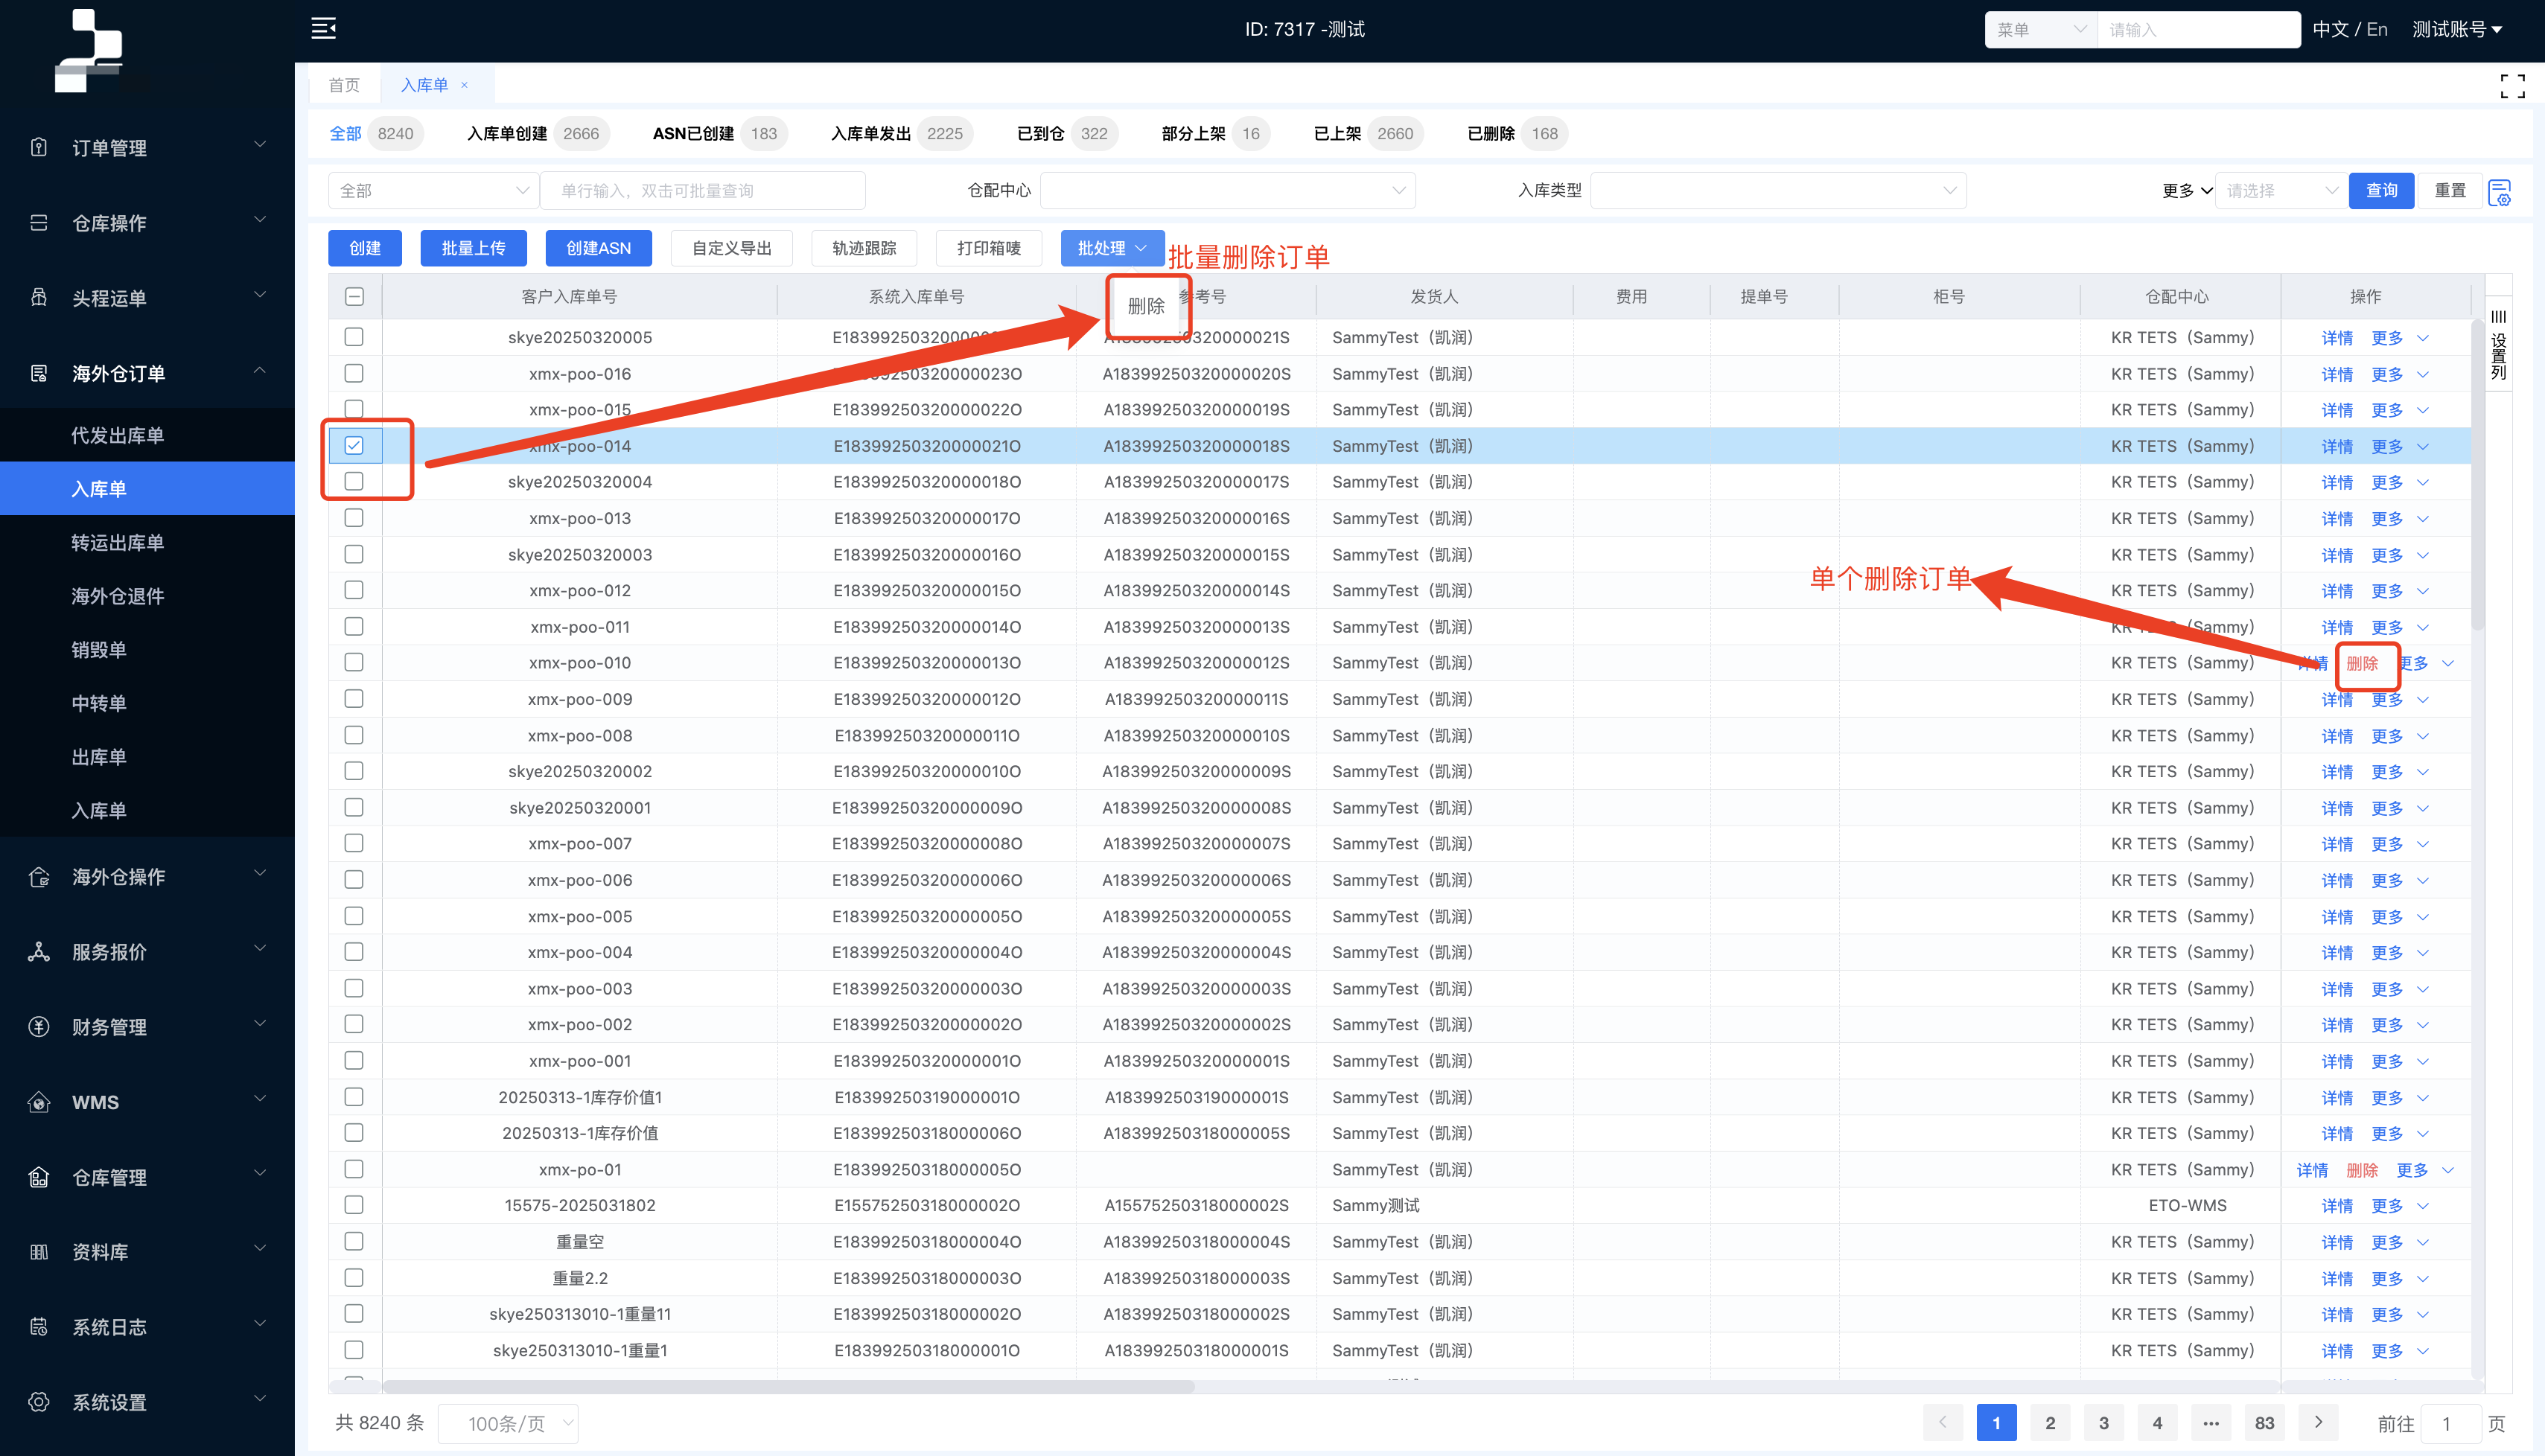
Task: Click the 海外仓操作 sidebar icon
Action: click(39, 877)
